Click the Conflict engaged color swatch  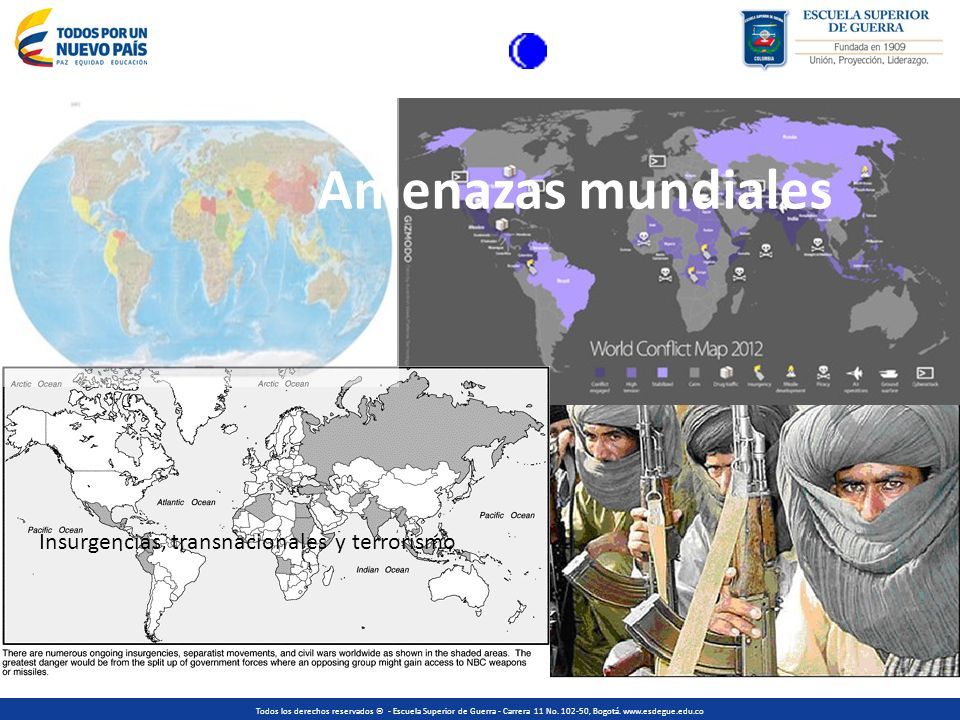[x=599, y=372]
